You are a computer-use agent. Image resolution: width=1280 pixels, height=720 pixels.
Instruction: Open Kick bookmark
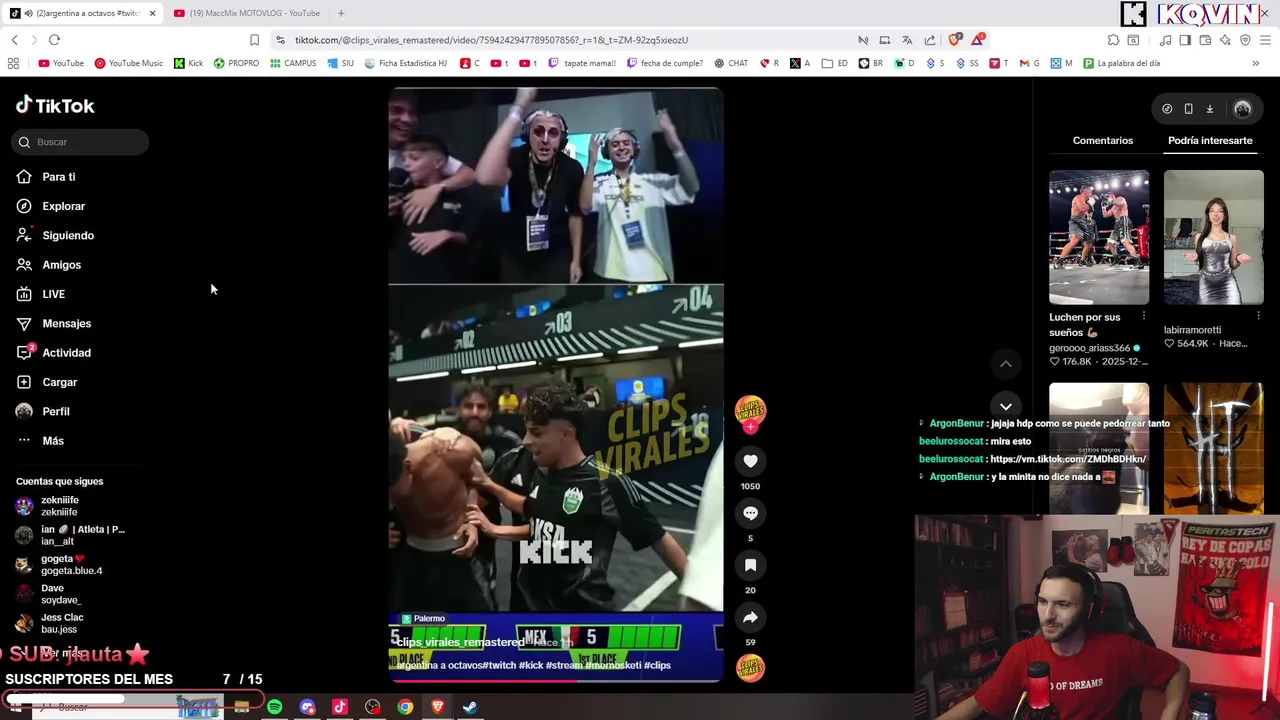pyautogui.click(x=188, y=63)
